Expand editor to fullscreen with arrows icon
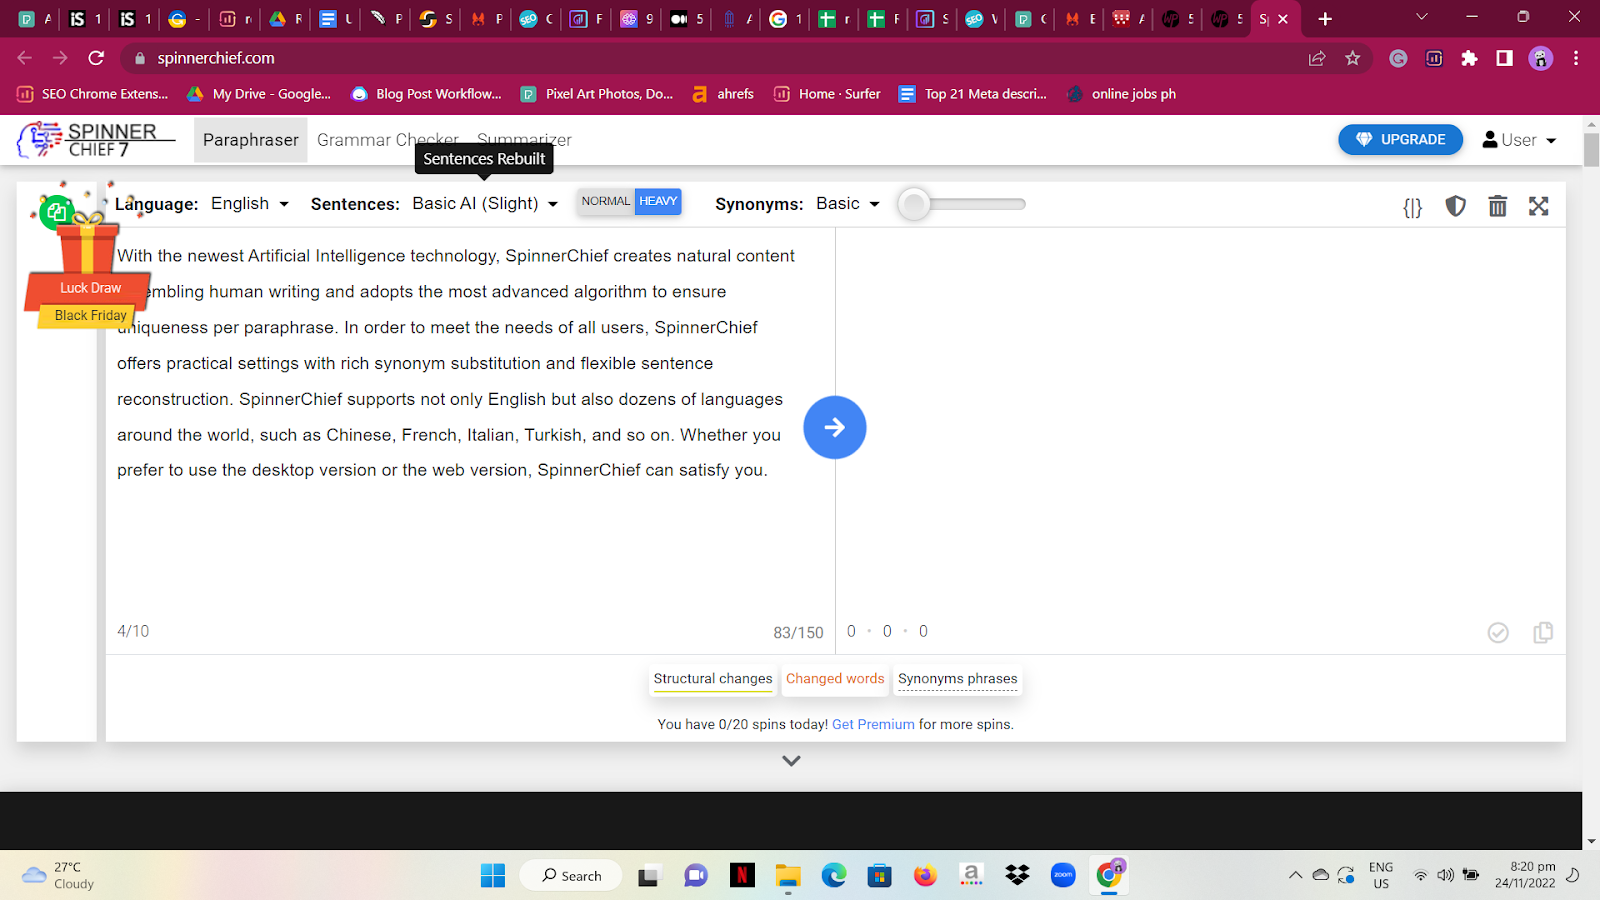1600x900 pixels. click(1539, 206)
